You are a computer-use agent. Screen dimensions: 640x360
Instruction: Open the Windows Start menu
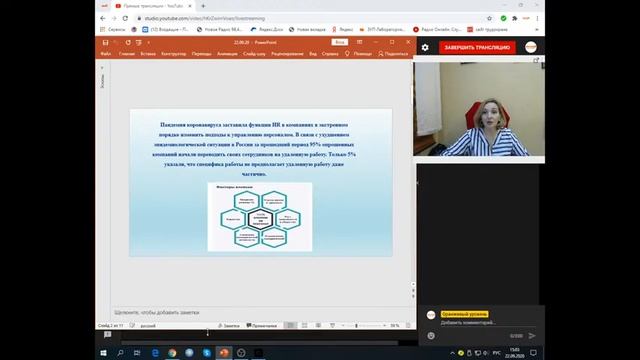[103, 353]
